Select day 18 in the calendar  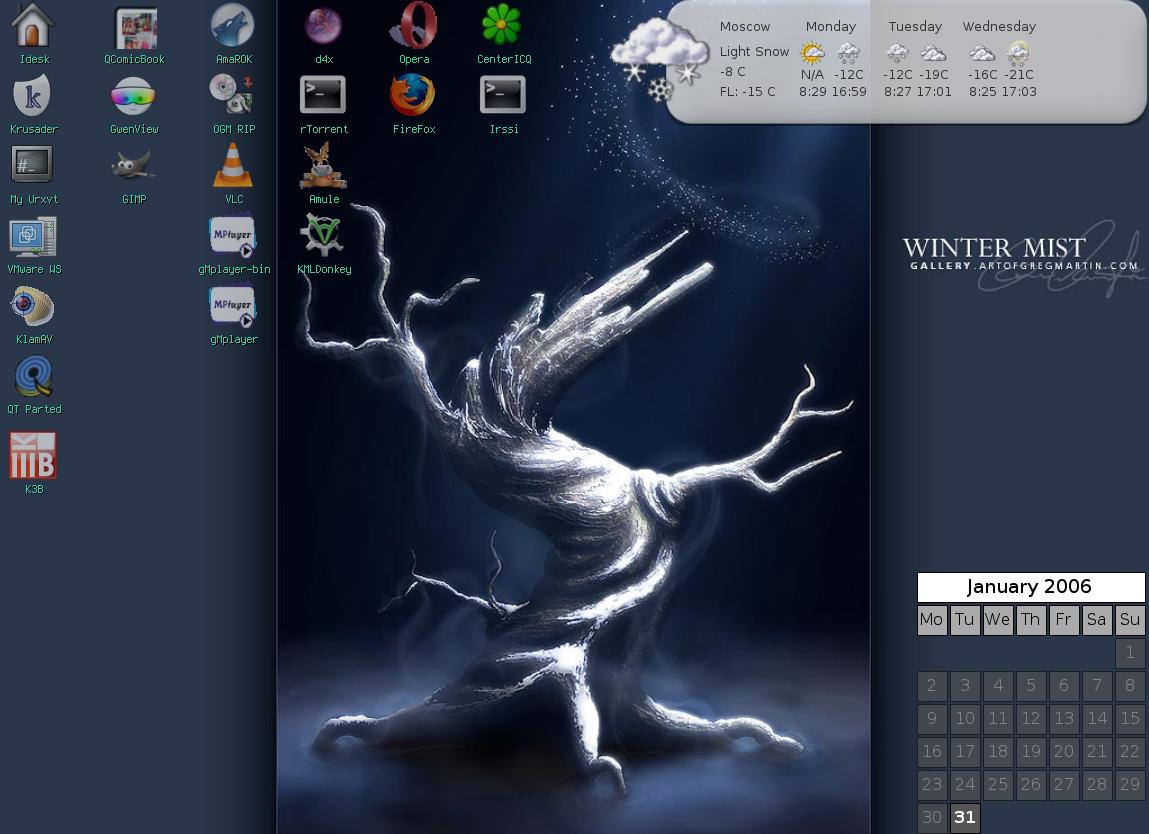(998, 751)
